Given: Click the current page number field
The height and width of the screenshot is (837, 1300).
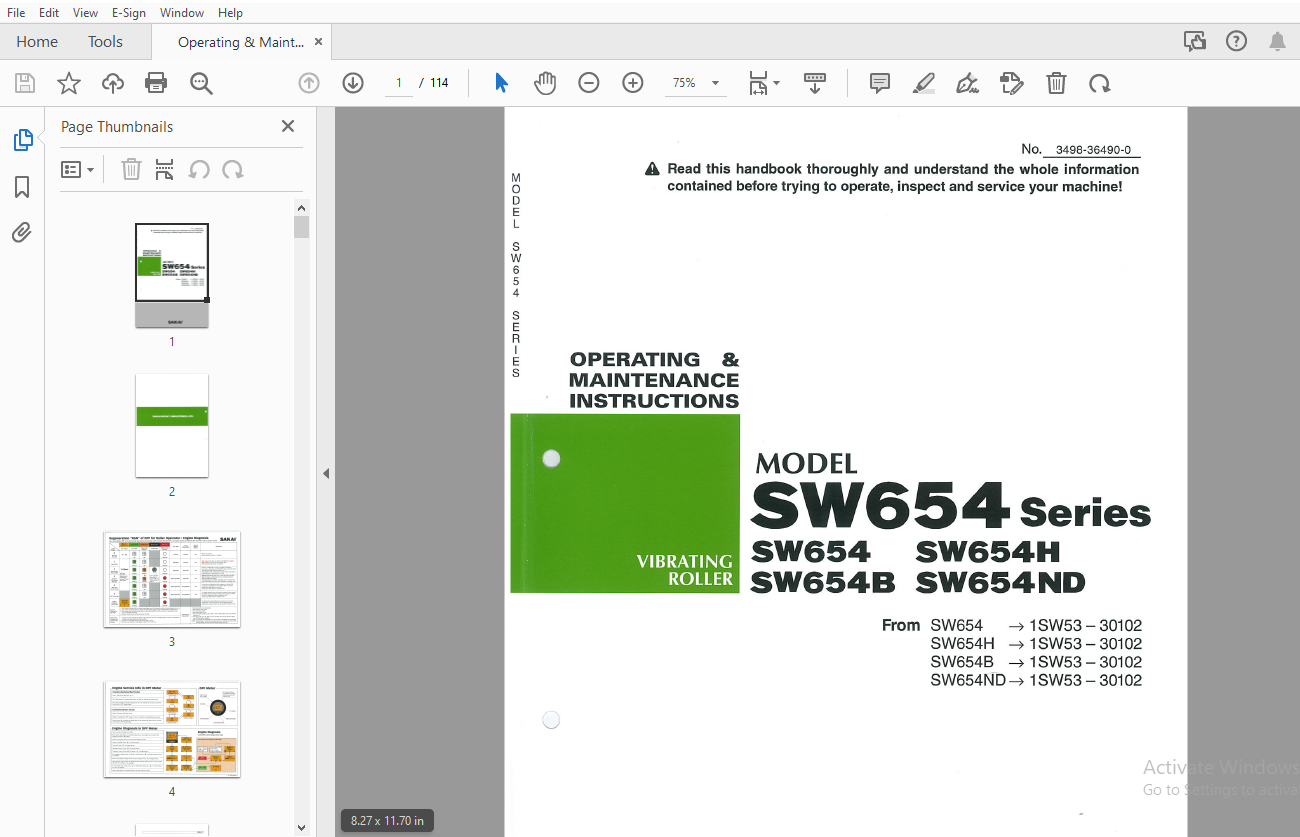Looking at the screenshot, I should pos(398,83).
